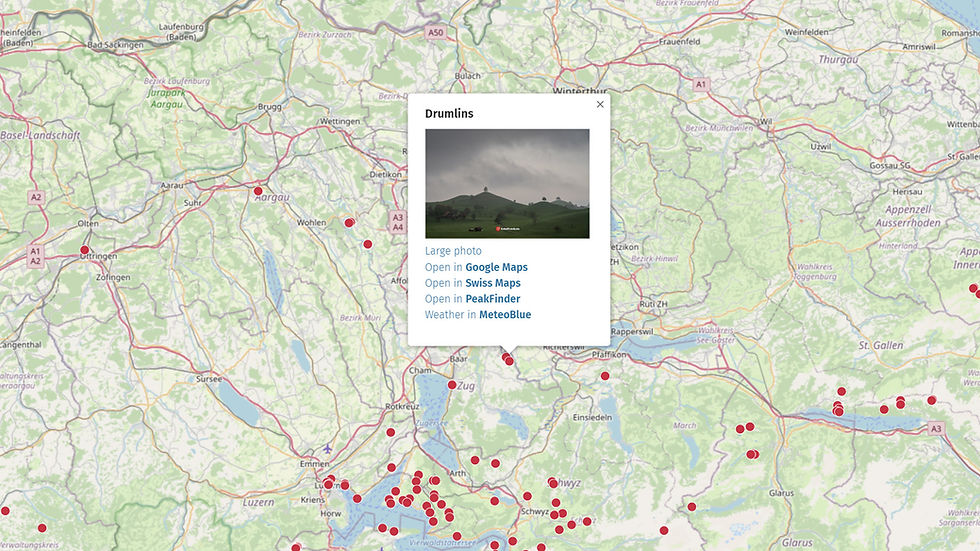Select the red marker at Oftringen
The height and width of the screenshot is (551, 980).
point(84,250)
